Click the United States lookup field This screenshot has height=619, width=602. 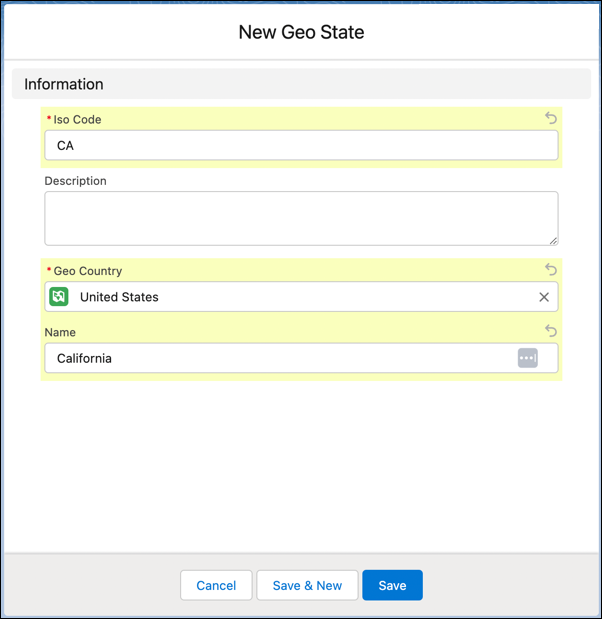(301, 297)
